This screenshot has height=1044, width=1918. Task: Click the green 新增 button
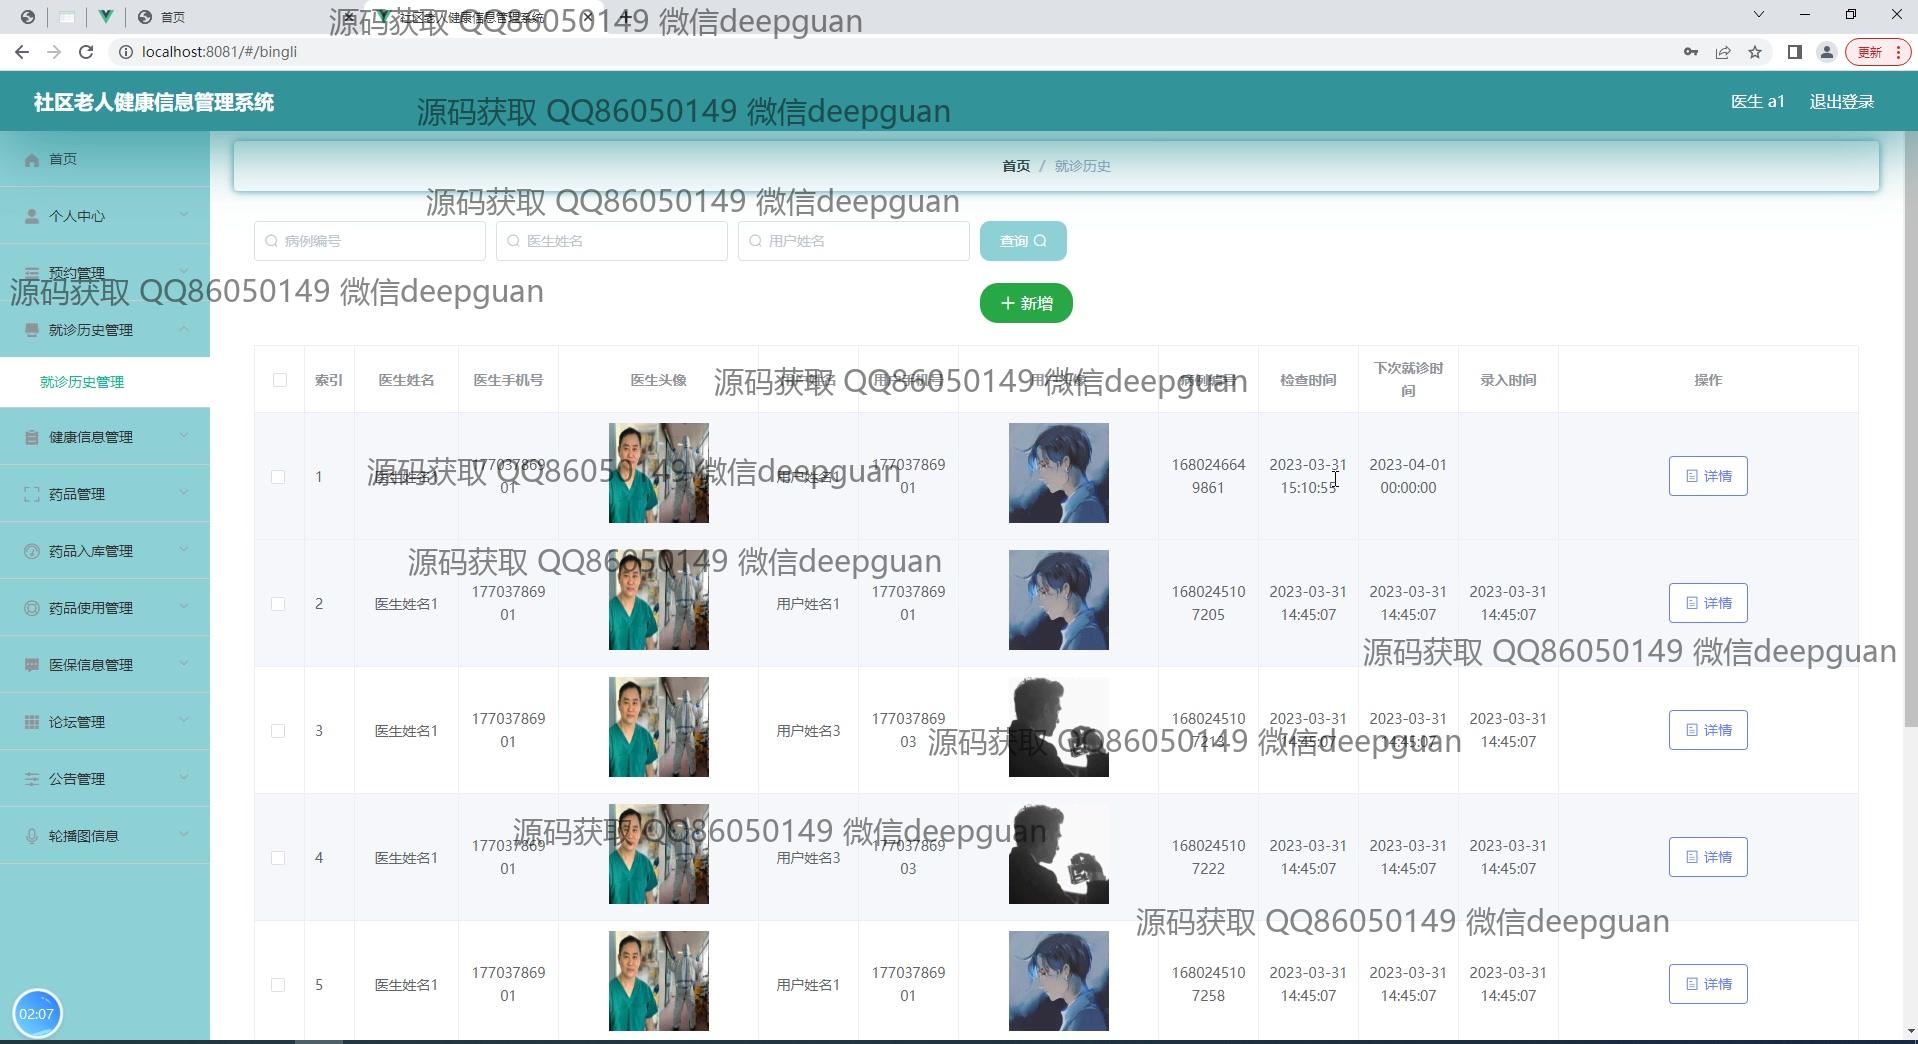coord(1026,303)
